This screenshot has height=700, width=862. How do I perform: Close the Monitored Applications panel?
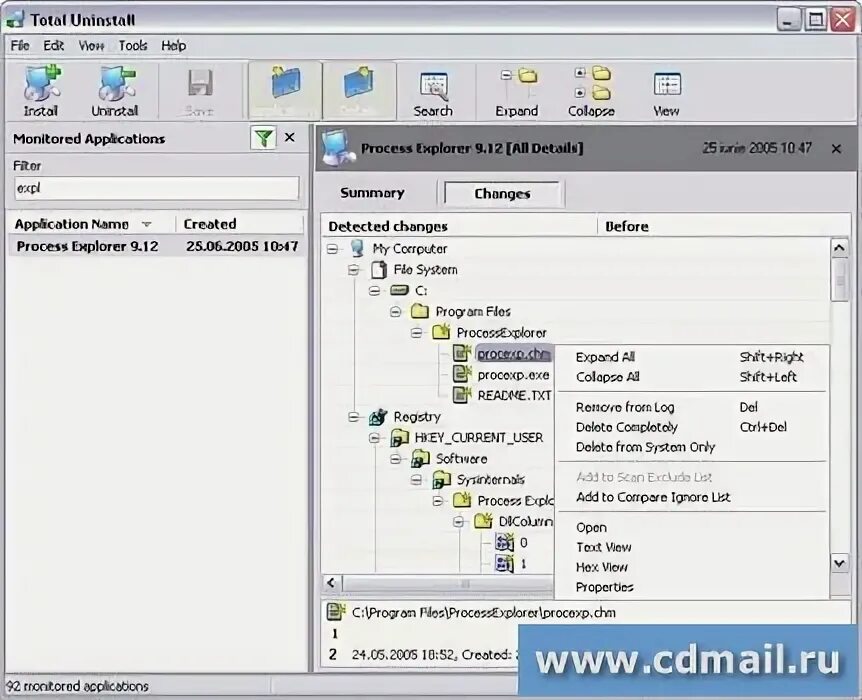(290, 137)
